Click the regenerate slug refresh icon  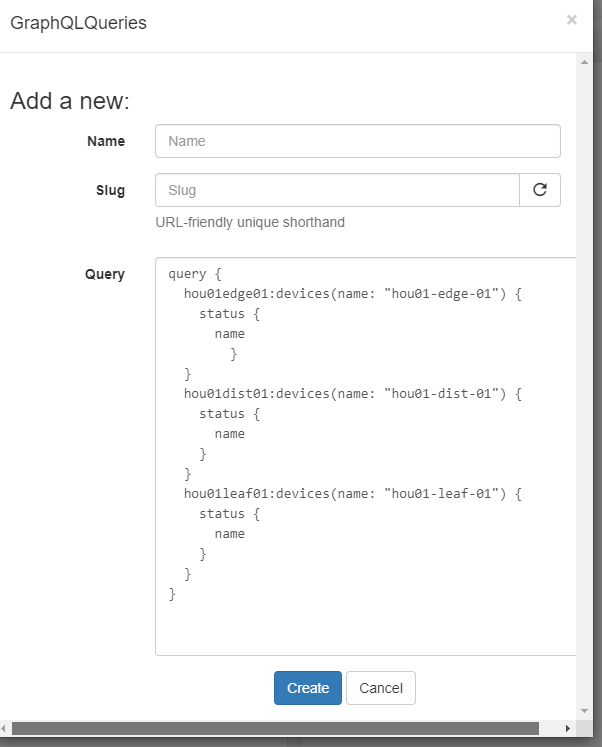coord(540,190)
